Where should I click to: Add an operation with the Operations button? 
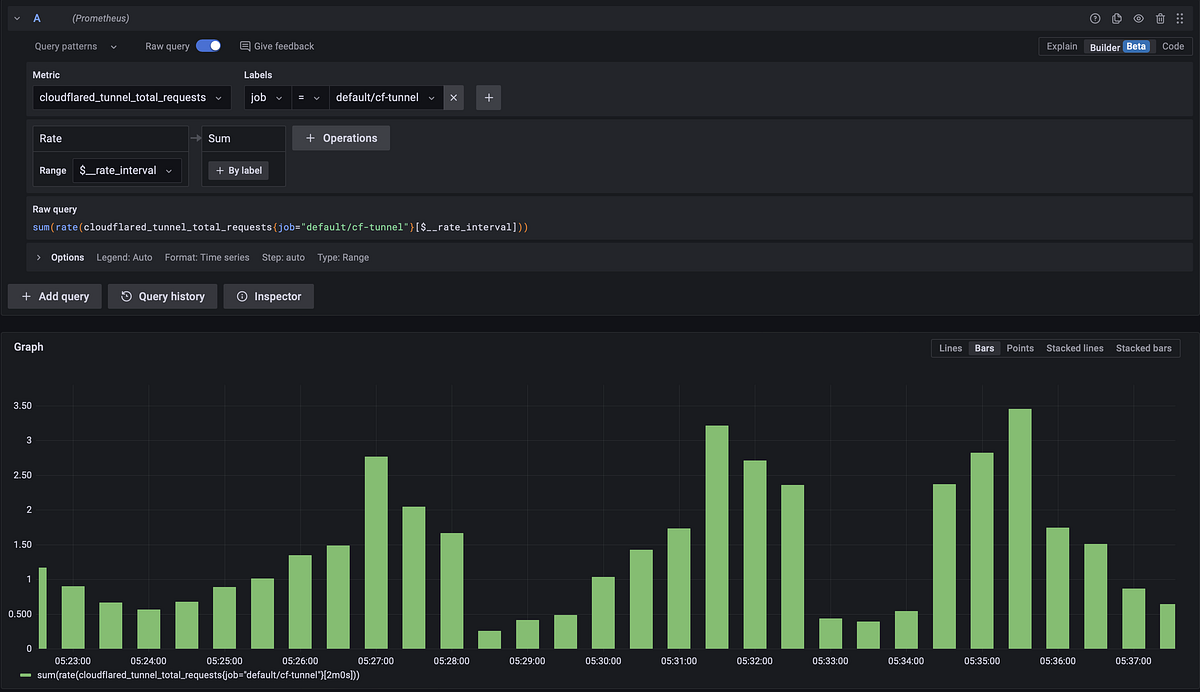tap(341, 137)
